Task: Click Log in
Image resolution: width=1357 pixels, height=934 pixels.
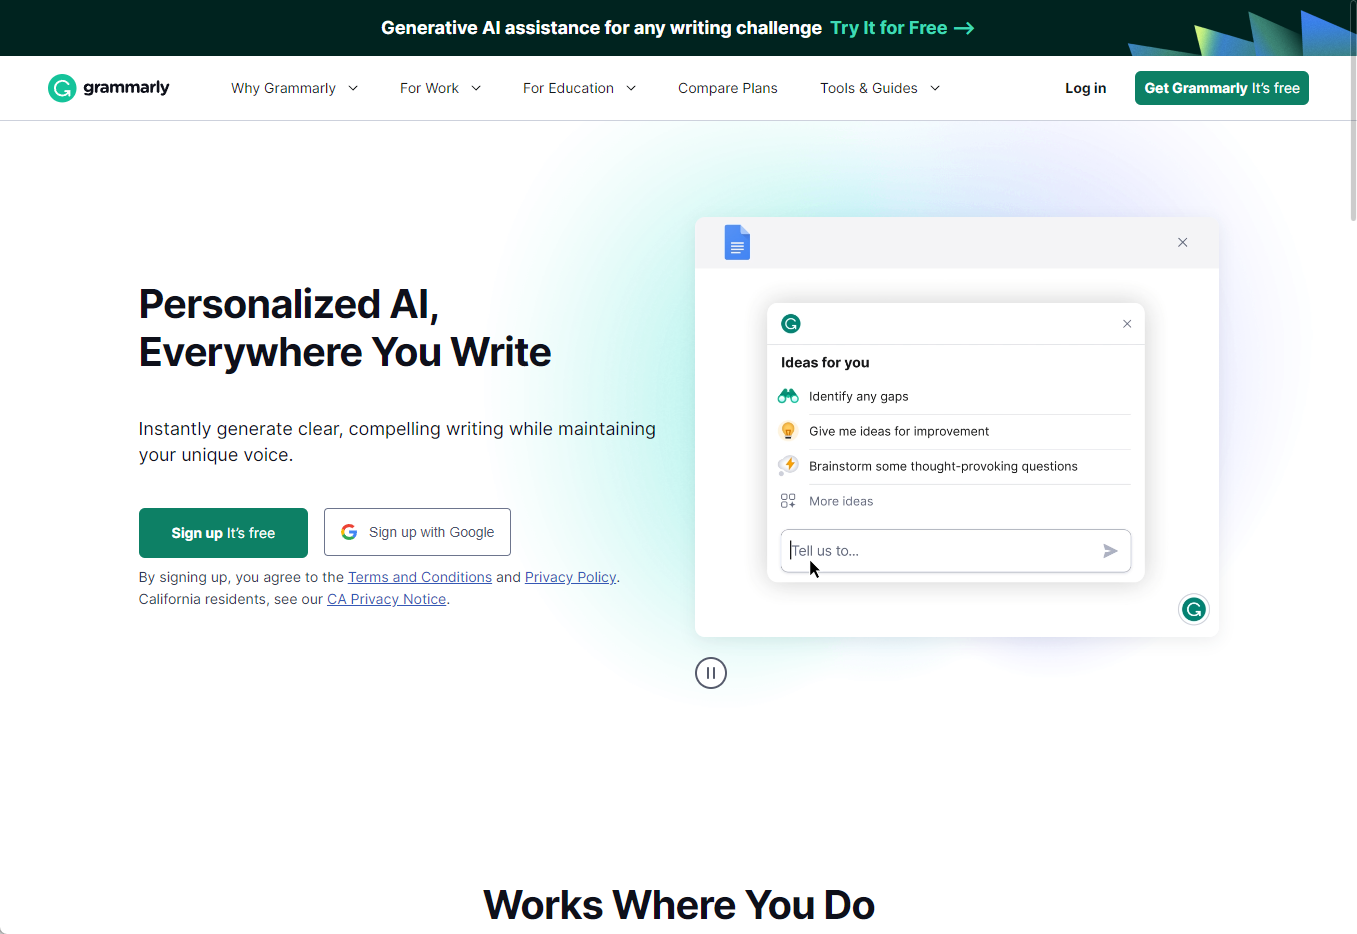Action: [1085, 88]
